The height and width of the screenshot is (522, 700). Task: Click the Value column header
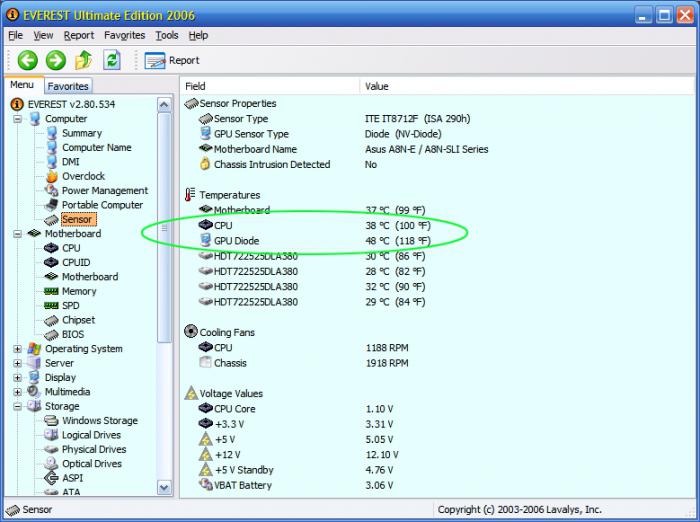[527, 86]
